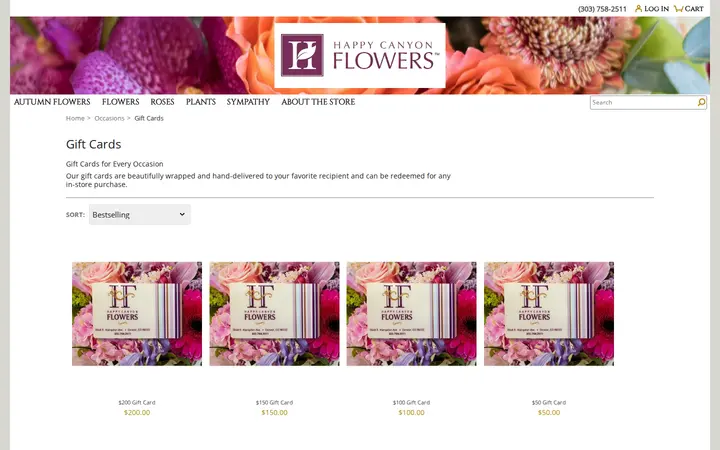Go to the Occasions breadcrumb
The image size is (720, 450).
point(109,118)
